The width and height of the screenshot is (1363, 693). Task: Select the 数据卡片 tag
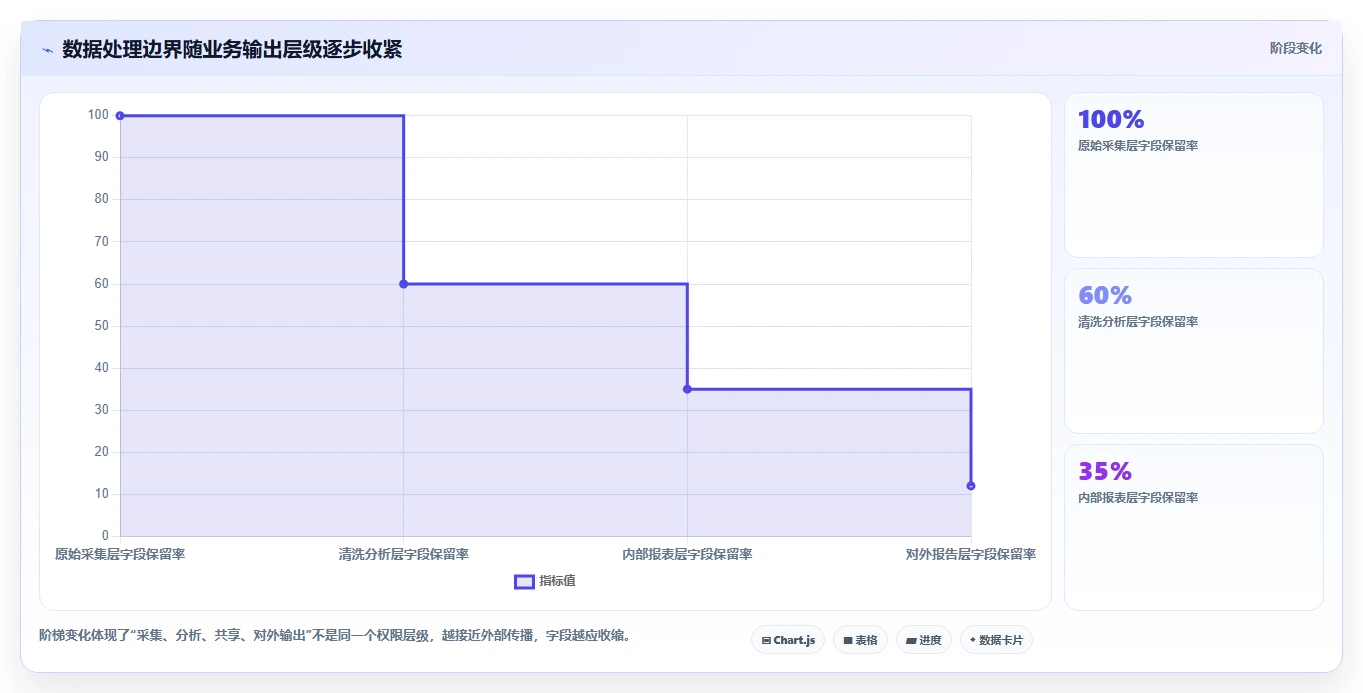click(996, 640)
